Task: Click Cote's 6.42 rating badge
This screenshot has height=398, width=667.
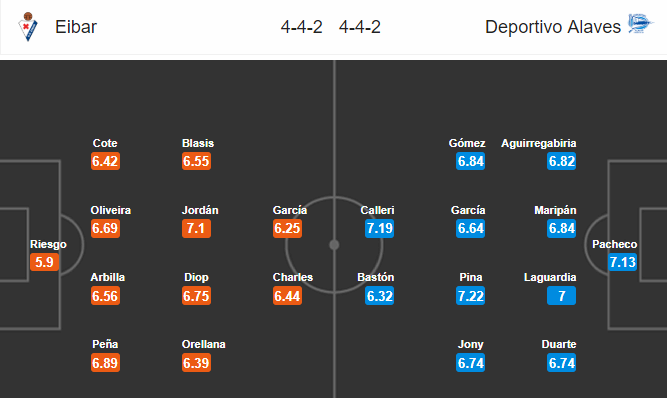Action: tap(105, 161)
